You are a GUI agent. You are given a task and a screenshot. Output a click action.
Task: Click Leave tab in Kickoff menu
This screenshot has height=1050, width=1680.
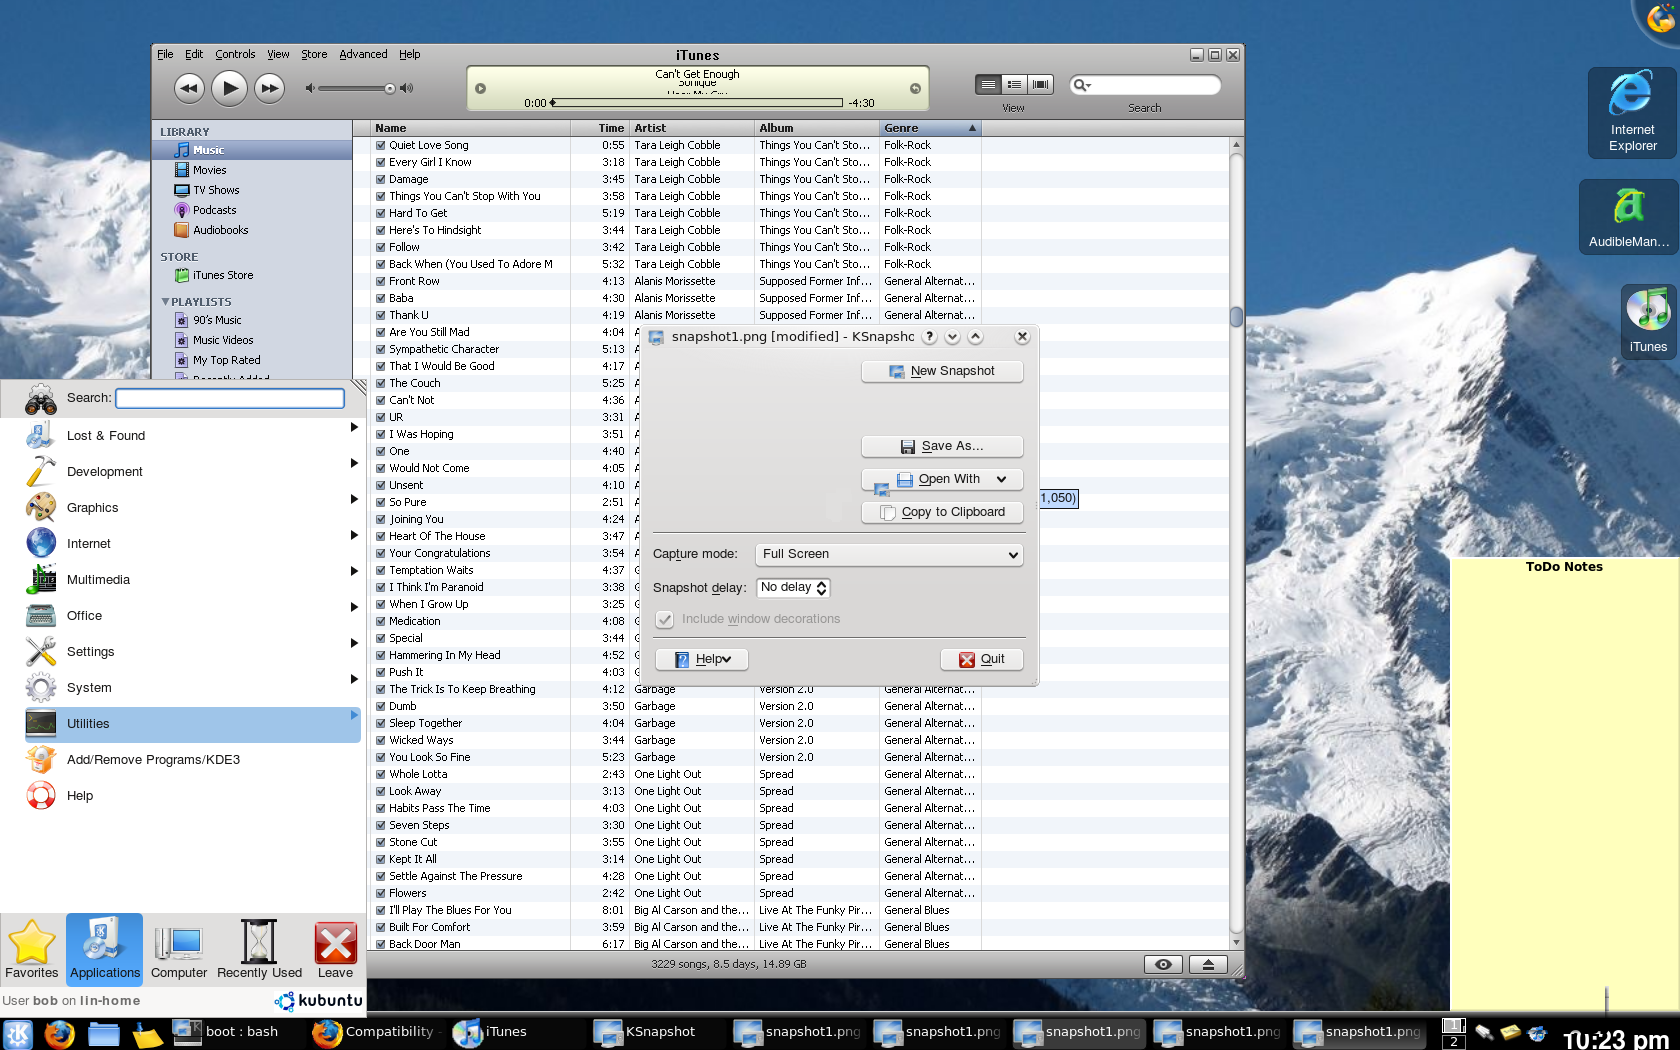[335, 949]
